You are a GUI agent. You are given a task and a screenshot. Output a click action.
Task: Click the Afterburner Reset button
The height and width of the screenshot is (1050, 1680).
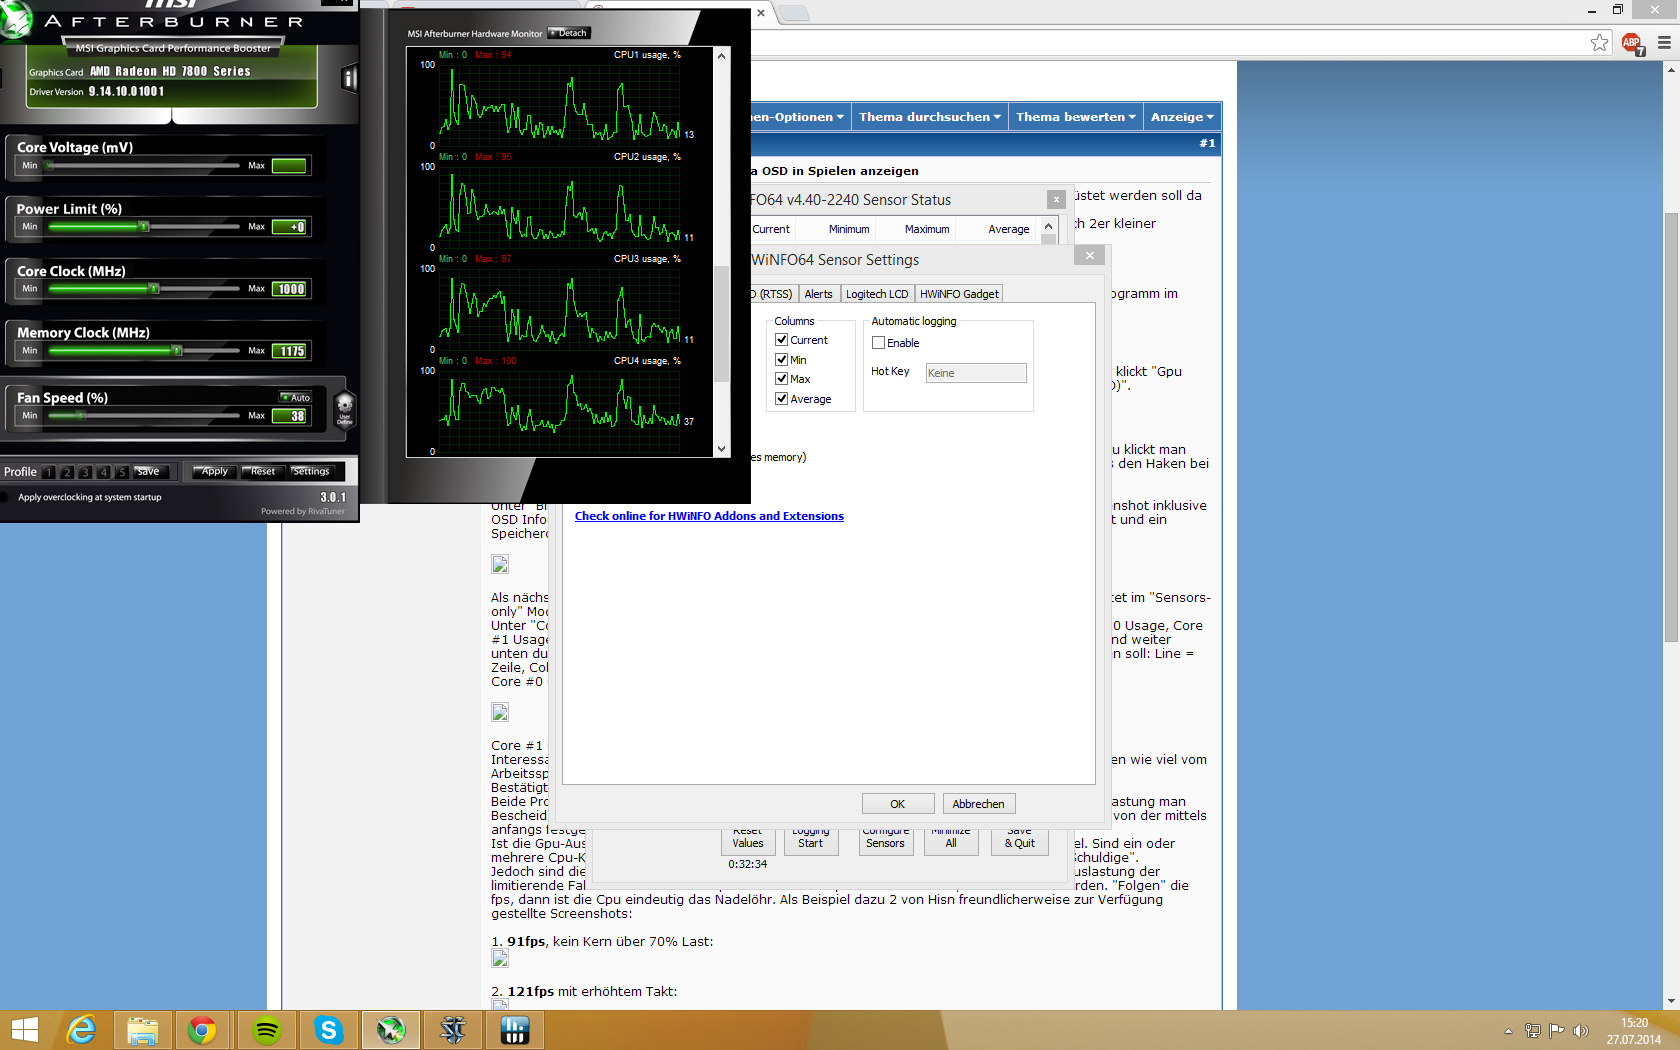point(262,472)
